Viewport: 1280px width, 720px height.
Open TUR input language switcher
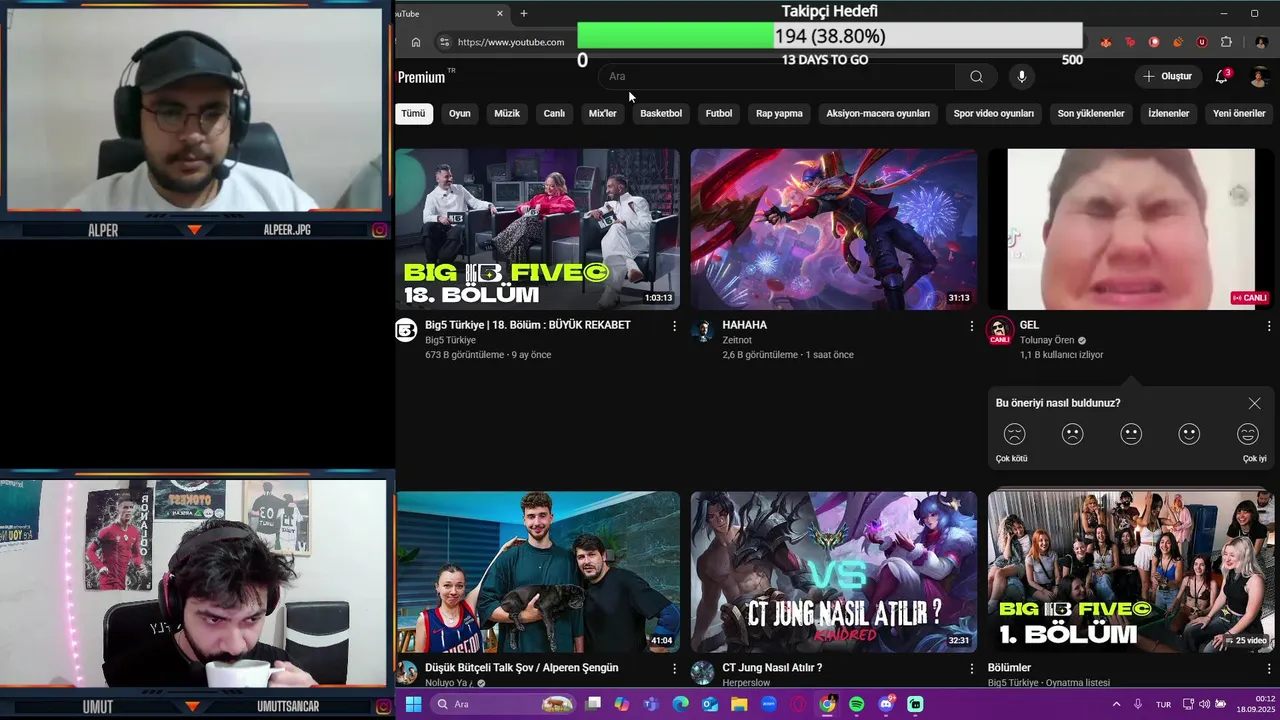(x=1163, y=704)
